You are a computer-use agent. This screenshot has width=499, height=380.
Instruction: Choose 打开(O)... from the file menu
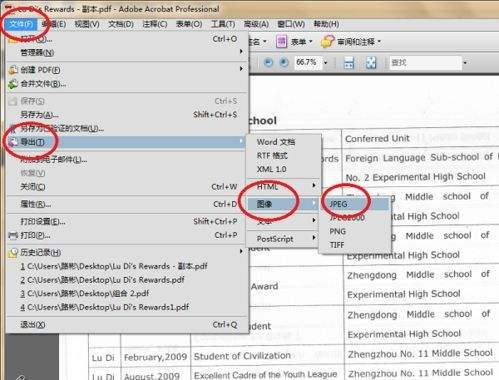(127, 39)
